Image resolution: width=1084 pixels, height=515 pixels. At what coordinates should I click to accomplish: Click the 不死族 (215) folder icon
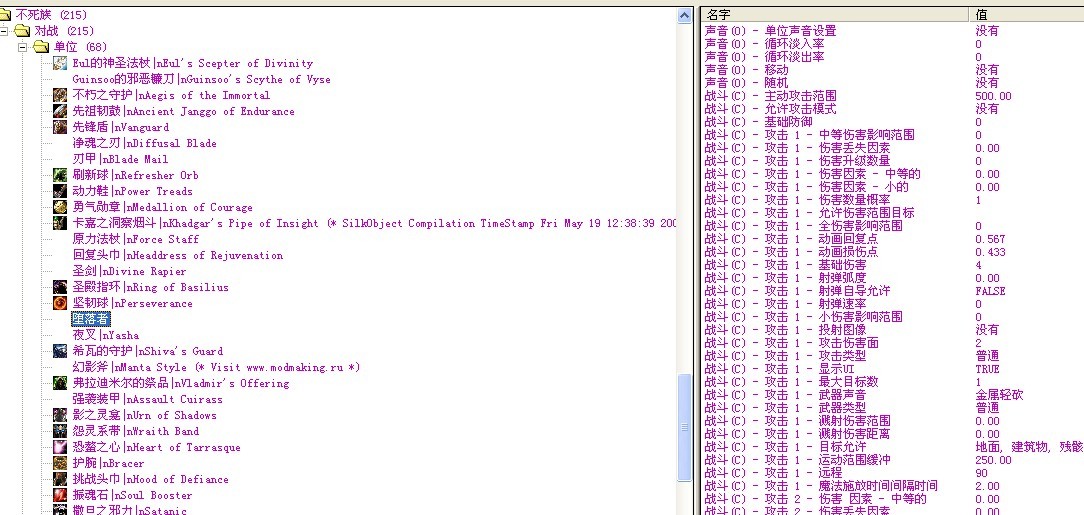pyautogui.click(x=5, y=15)
